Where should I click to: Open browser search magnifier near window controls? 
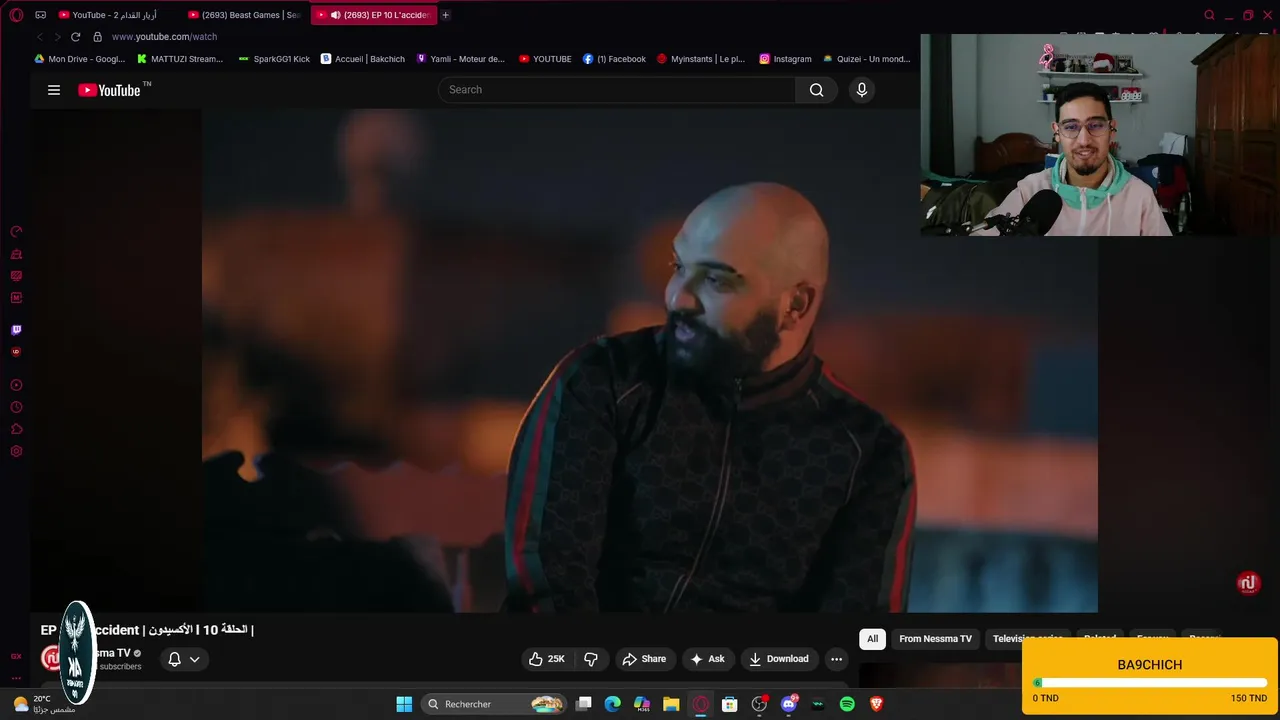click(x=1209, y=15)
